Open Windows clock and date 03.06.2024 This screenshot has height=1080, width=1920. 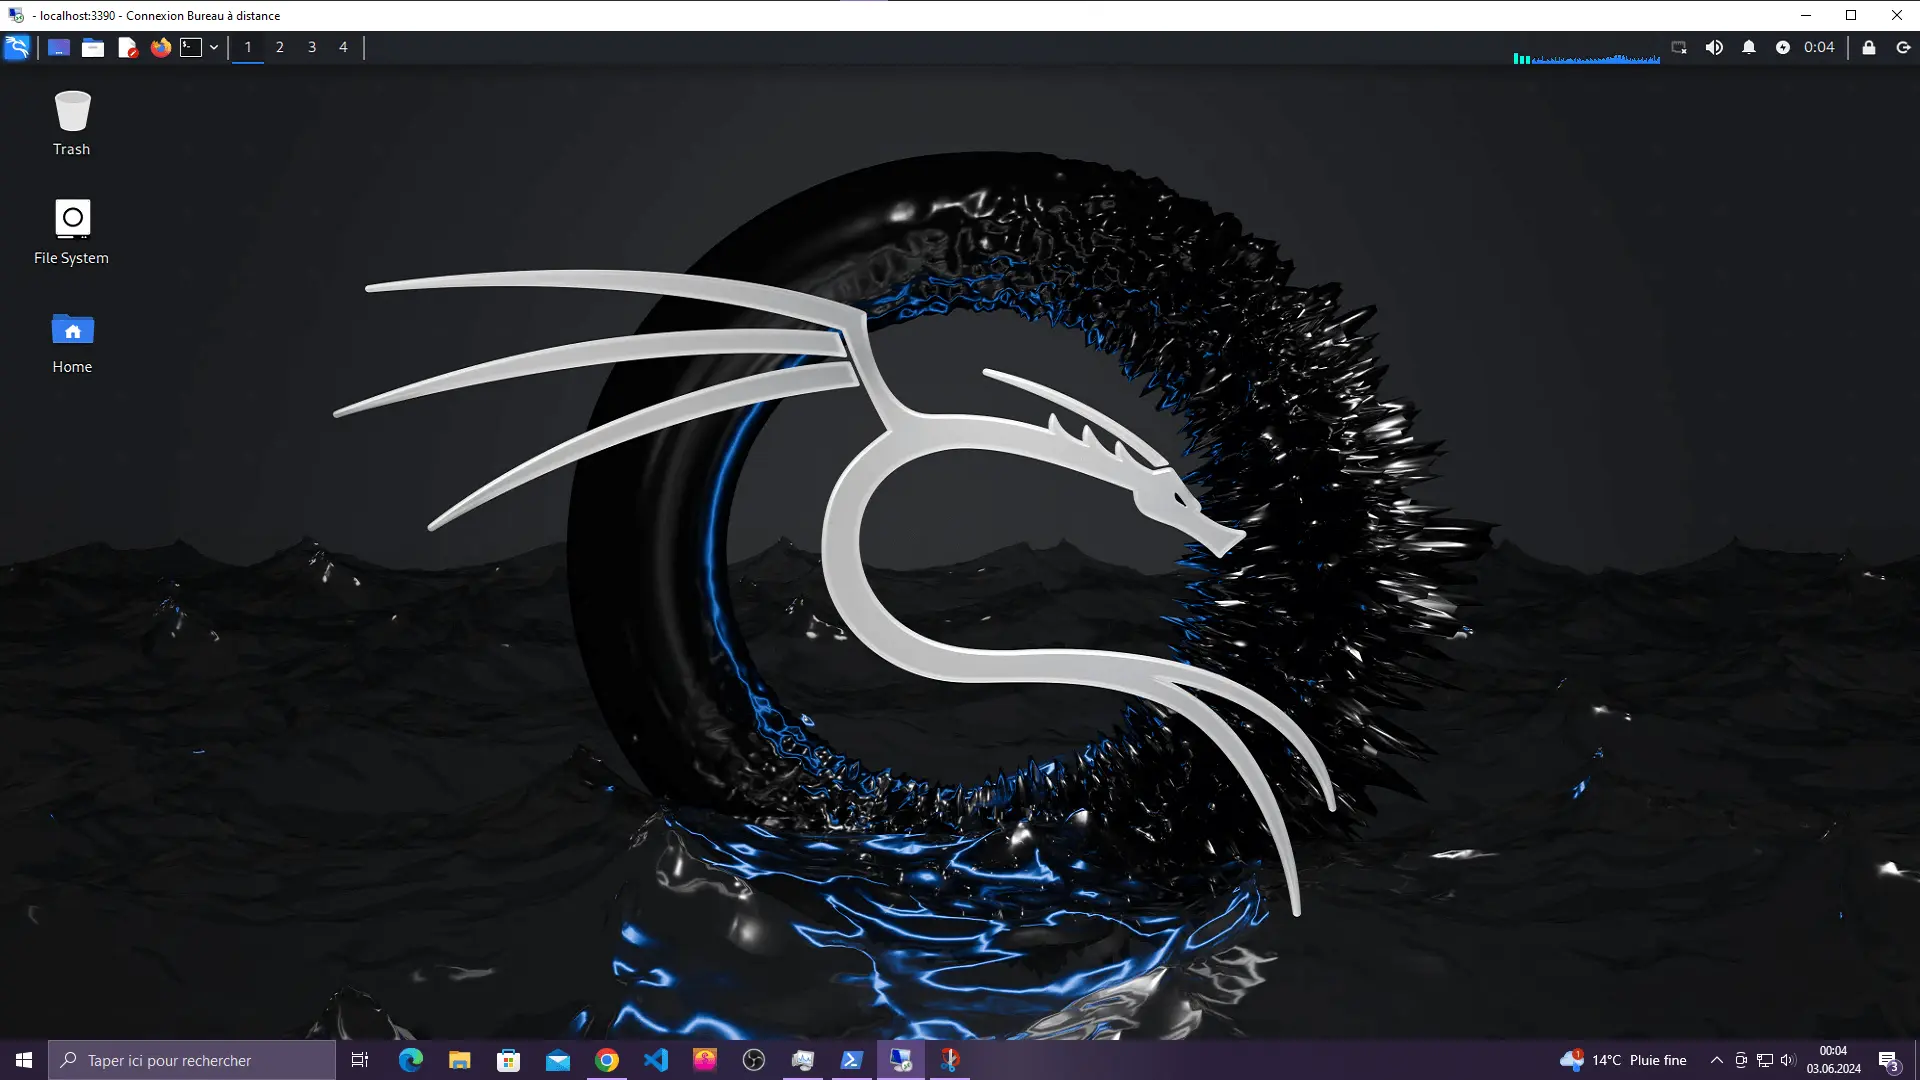click(1834, 1060)
